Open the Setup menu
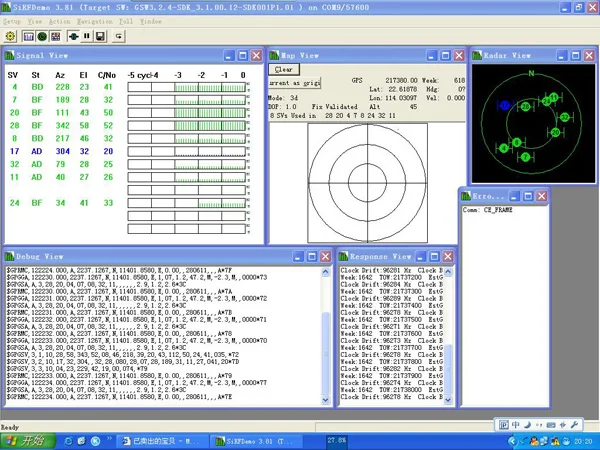 [x=12, y=21]
